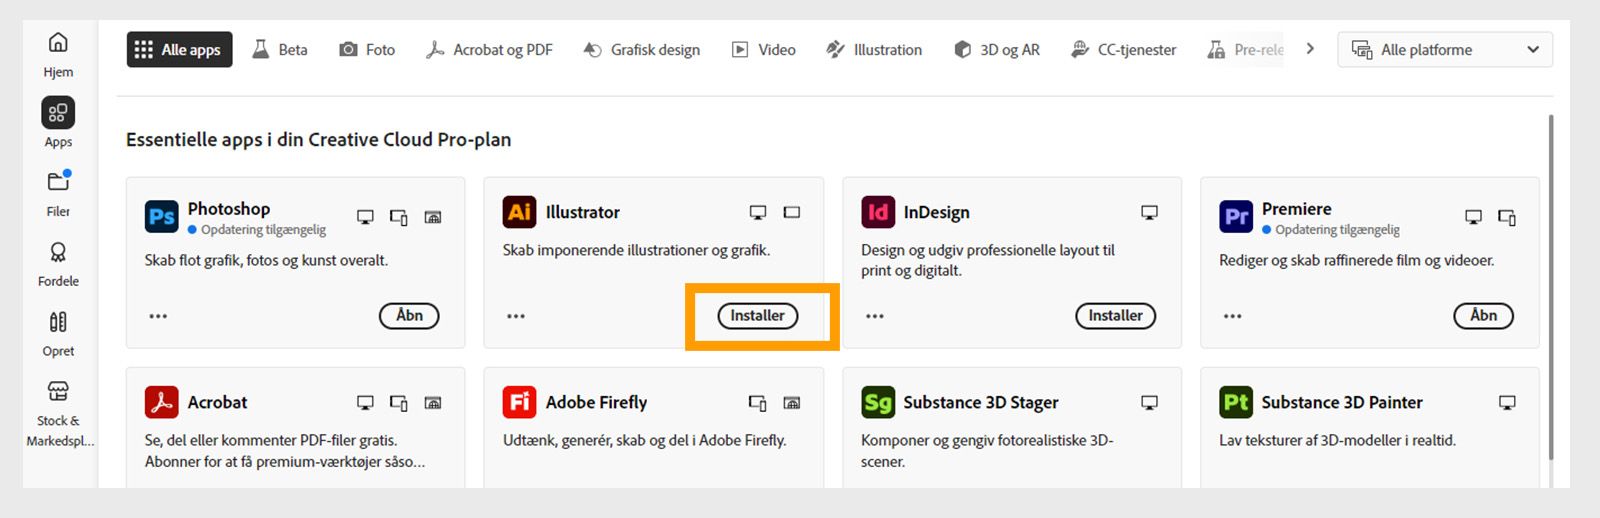This screenshot has width=1600, height=518.
Task: Open Illustrator's more options menu
Action: click(x=516, y=316)
